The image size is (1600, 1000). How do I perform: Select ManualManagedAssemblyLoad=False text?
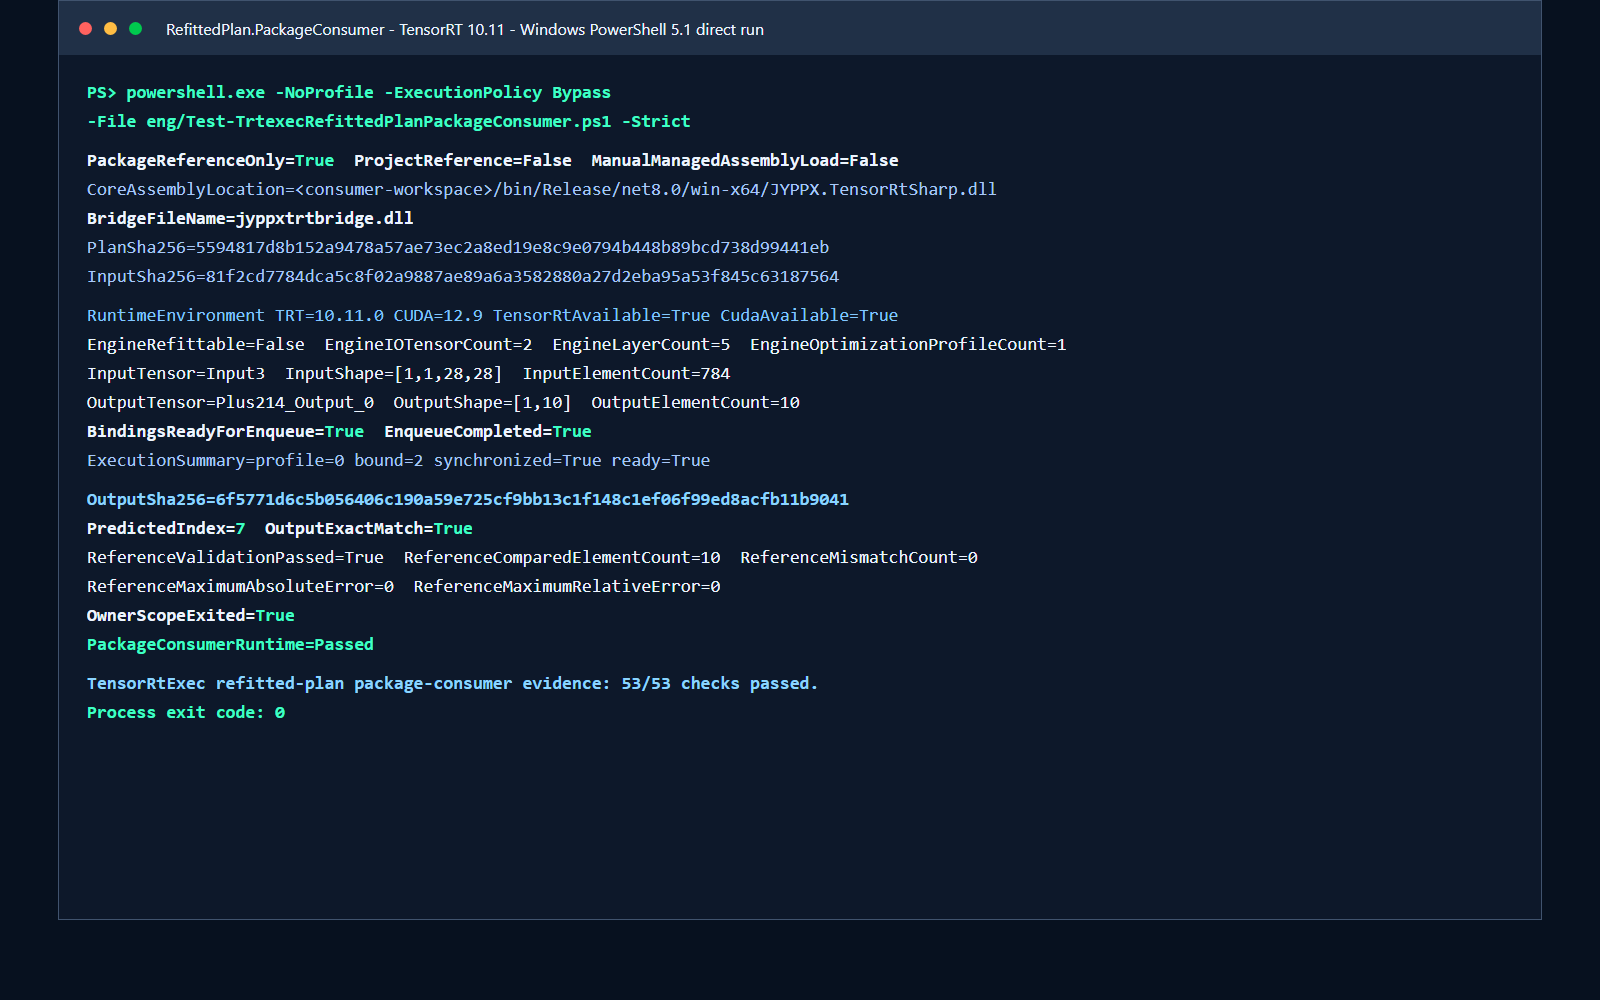pyautogui.click(x=745, y=161)
